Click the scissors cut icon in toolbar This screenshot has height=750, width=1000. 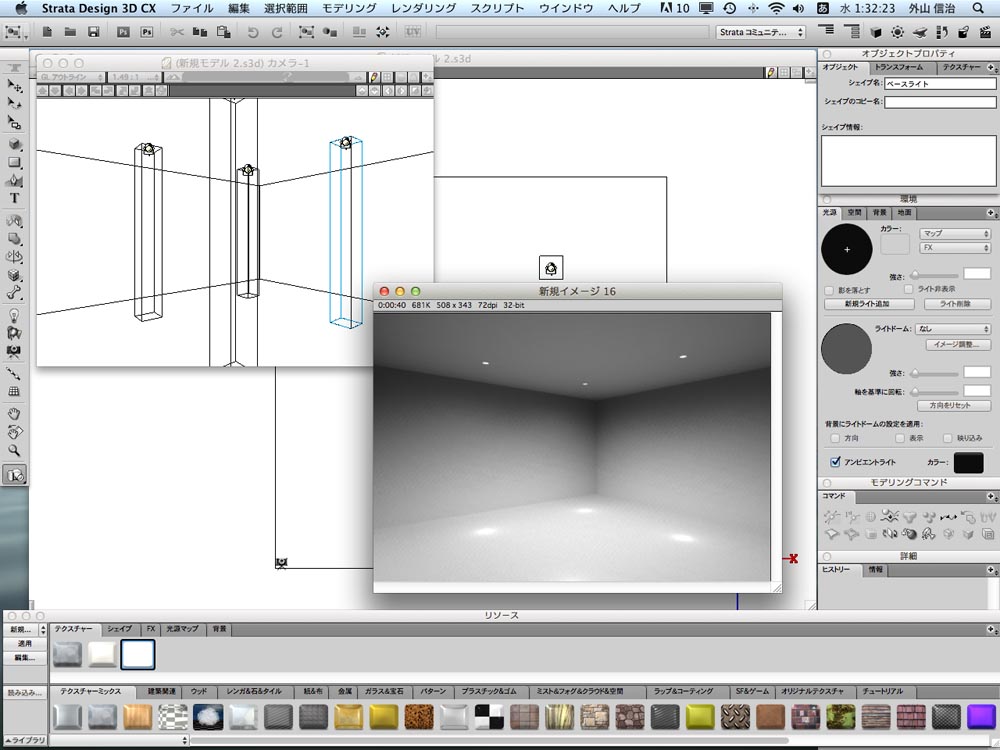177,32
